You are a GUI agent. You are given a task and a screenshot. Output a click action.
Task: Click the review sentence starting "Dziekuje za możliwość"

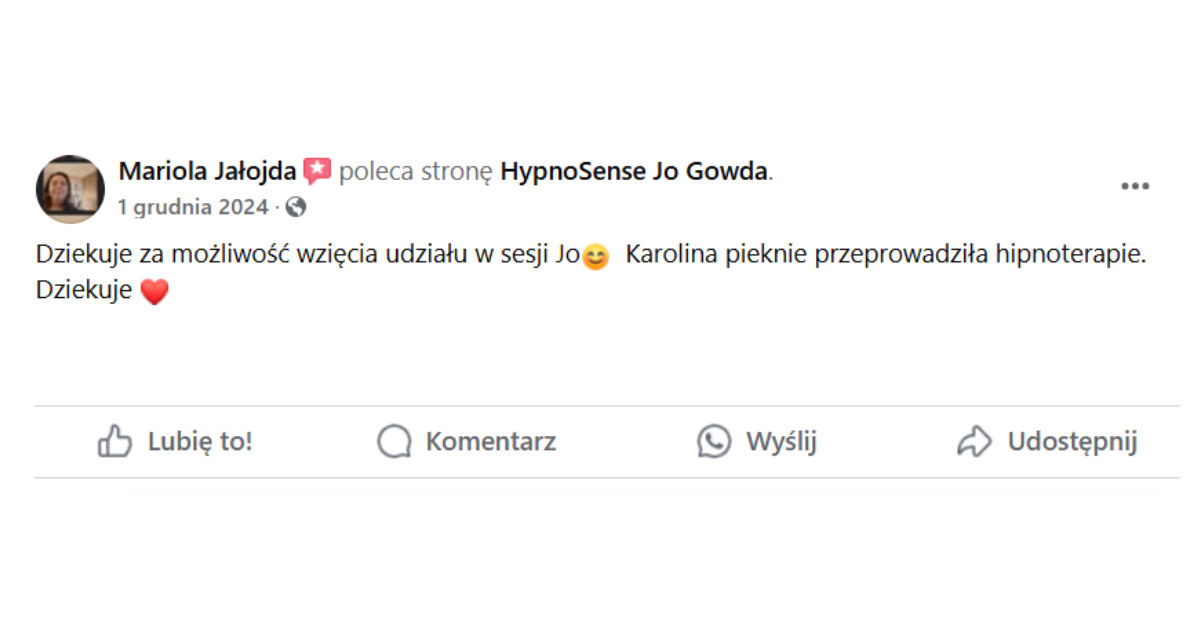click(300, 255)
